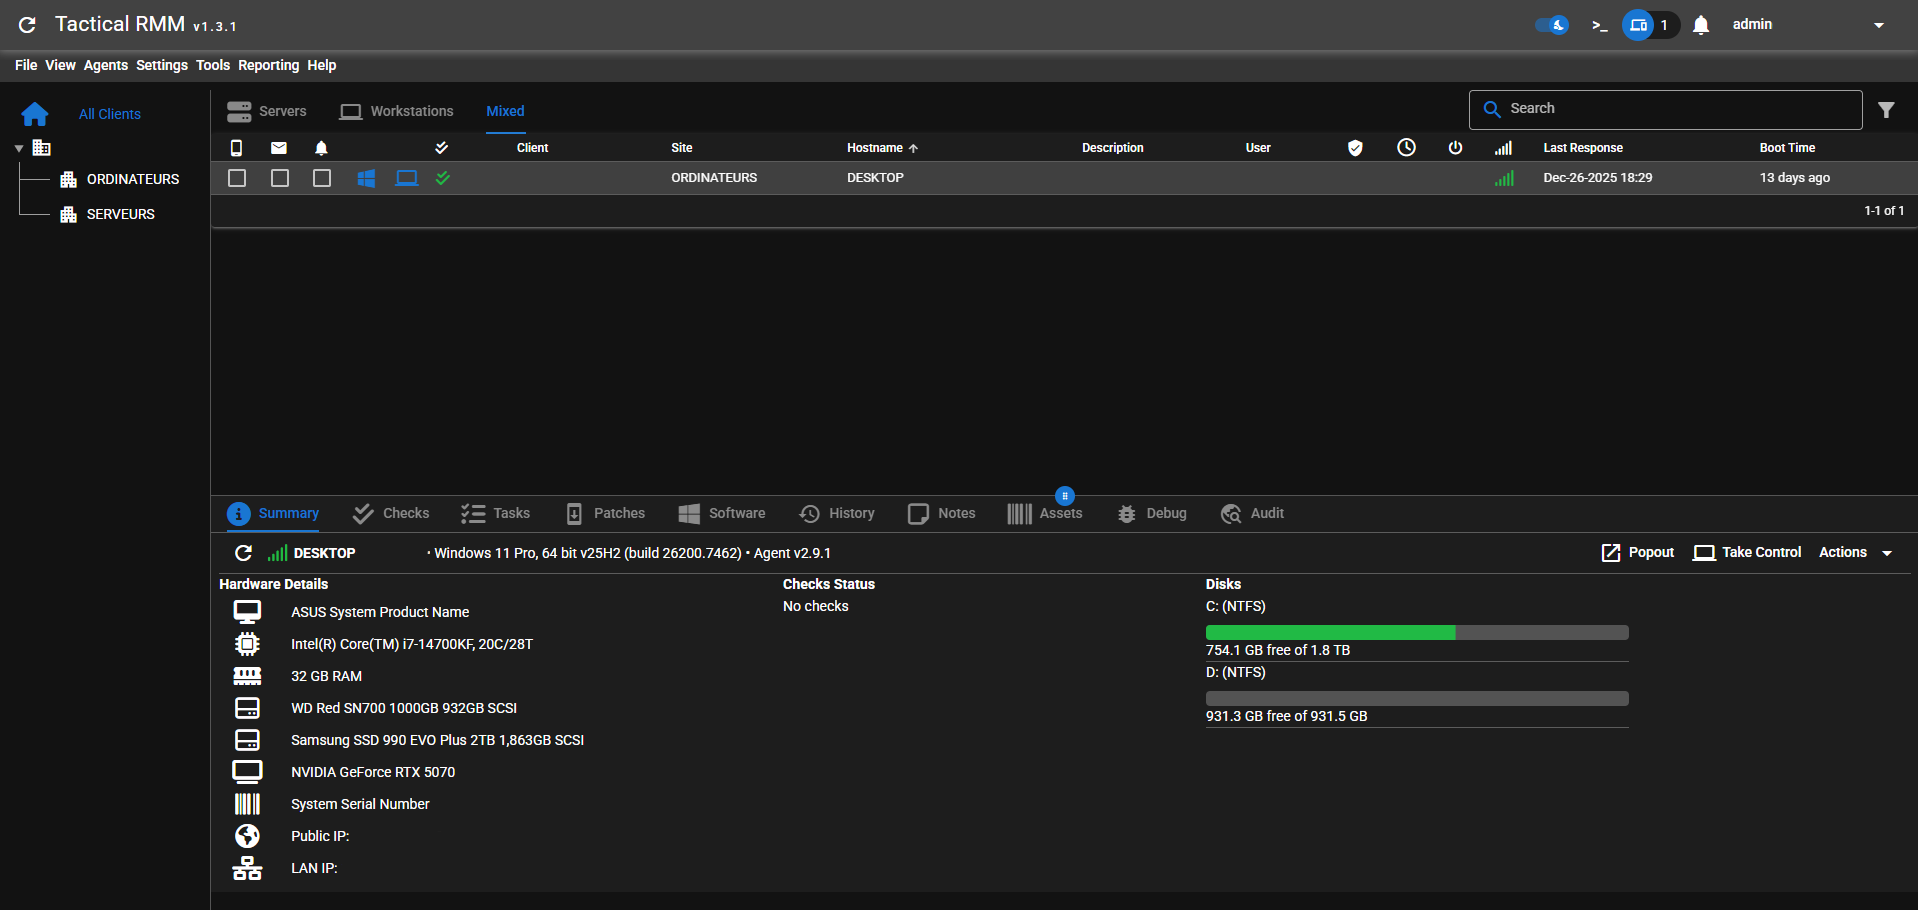The width and height of the screenshot is (1918, 910).
Task: Click the home icon in left sidebar
Action: click(x=35, y=114)
